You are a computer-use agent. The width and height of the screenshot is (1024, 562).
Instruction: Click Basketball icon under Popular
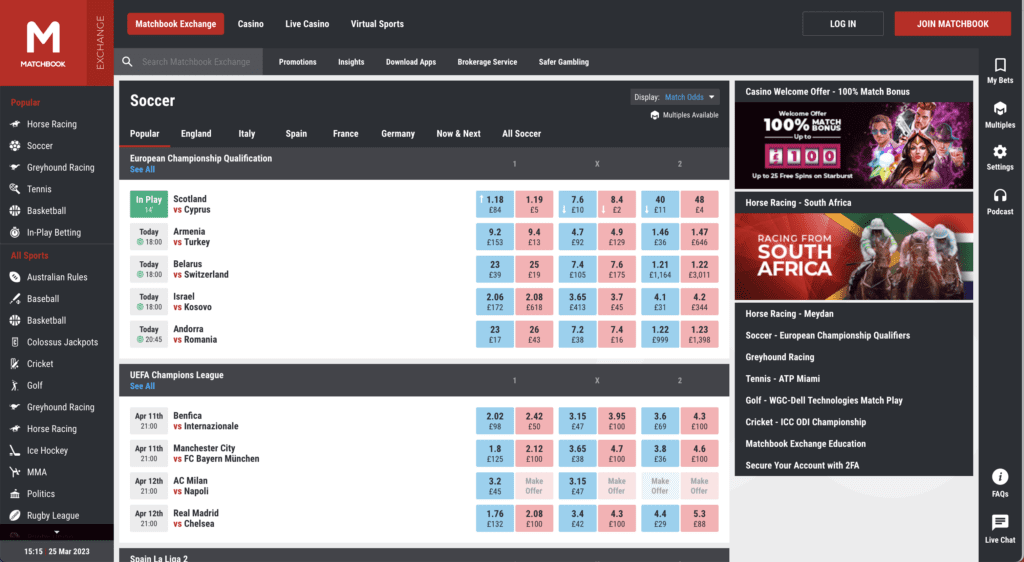pos(15,211)
